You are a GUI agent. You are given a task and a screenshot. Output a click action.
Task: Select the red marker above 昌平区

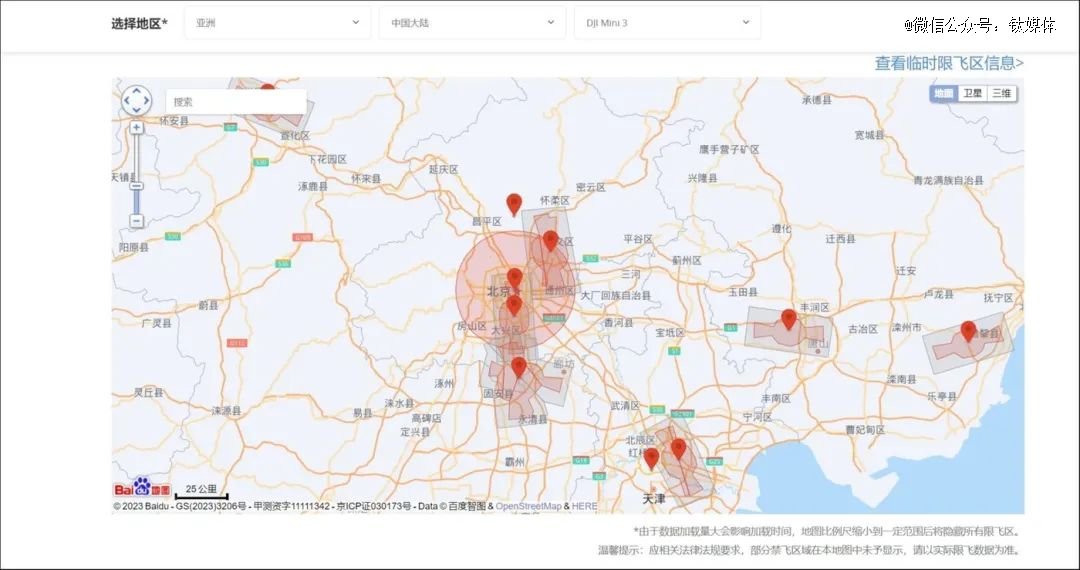tap(514, 204)
